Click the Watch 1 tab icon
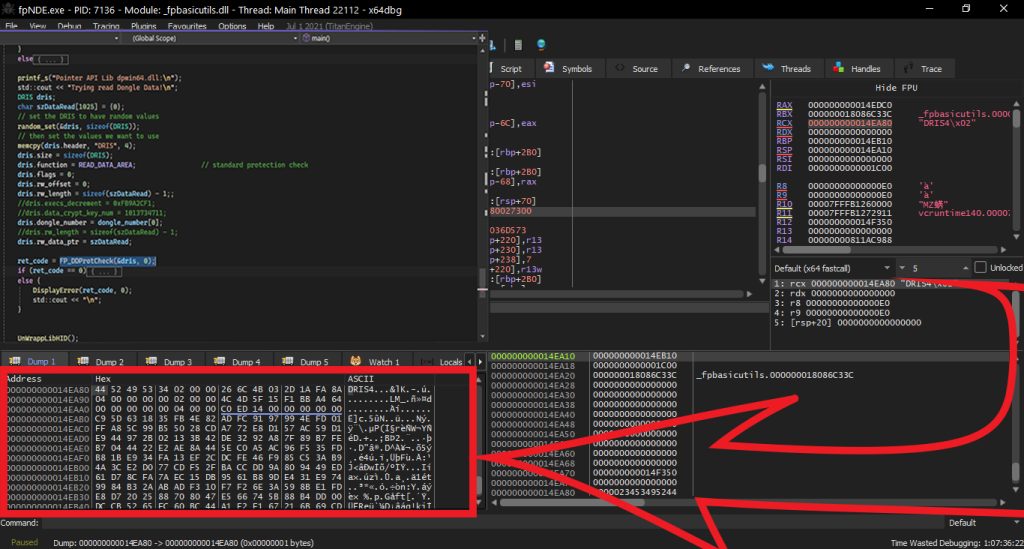 tap(353, 361)
